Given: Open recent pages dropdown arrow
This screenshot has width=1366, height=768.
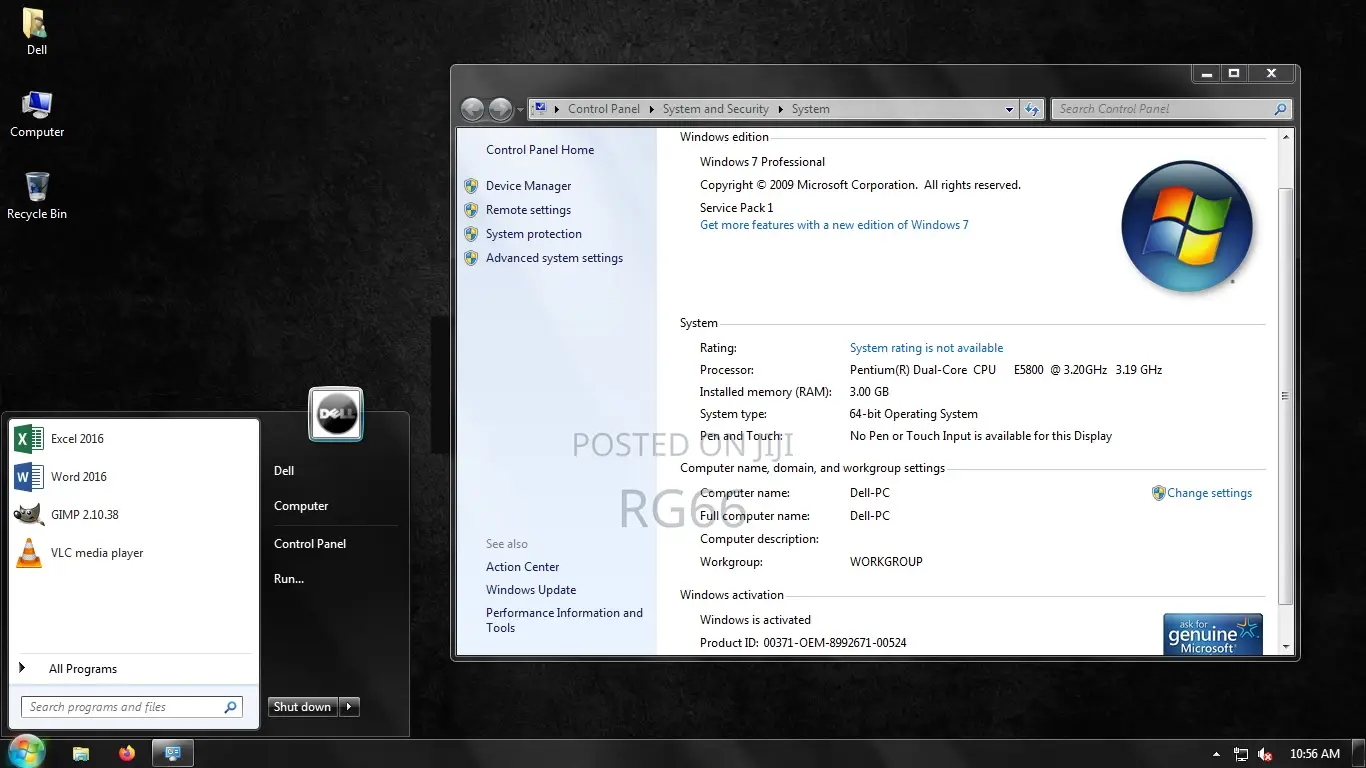Looking at the screenshot, I should click(520, 110).
